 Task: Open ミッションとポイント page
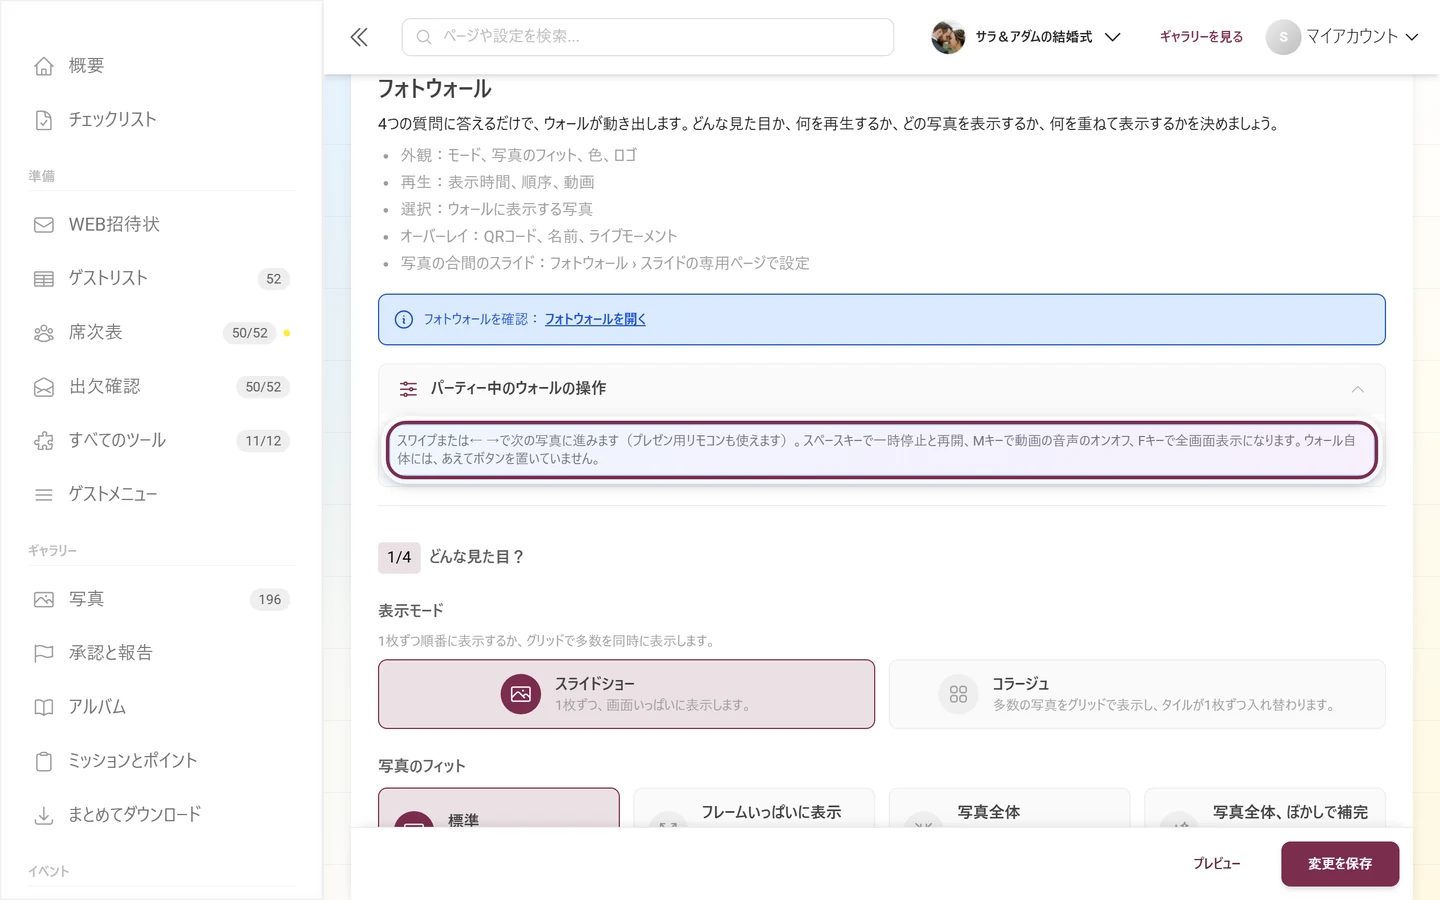click(x=161, y=762)
